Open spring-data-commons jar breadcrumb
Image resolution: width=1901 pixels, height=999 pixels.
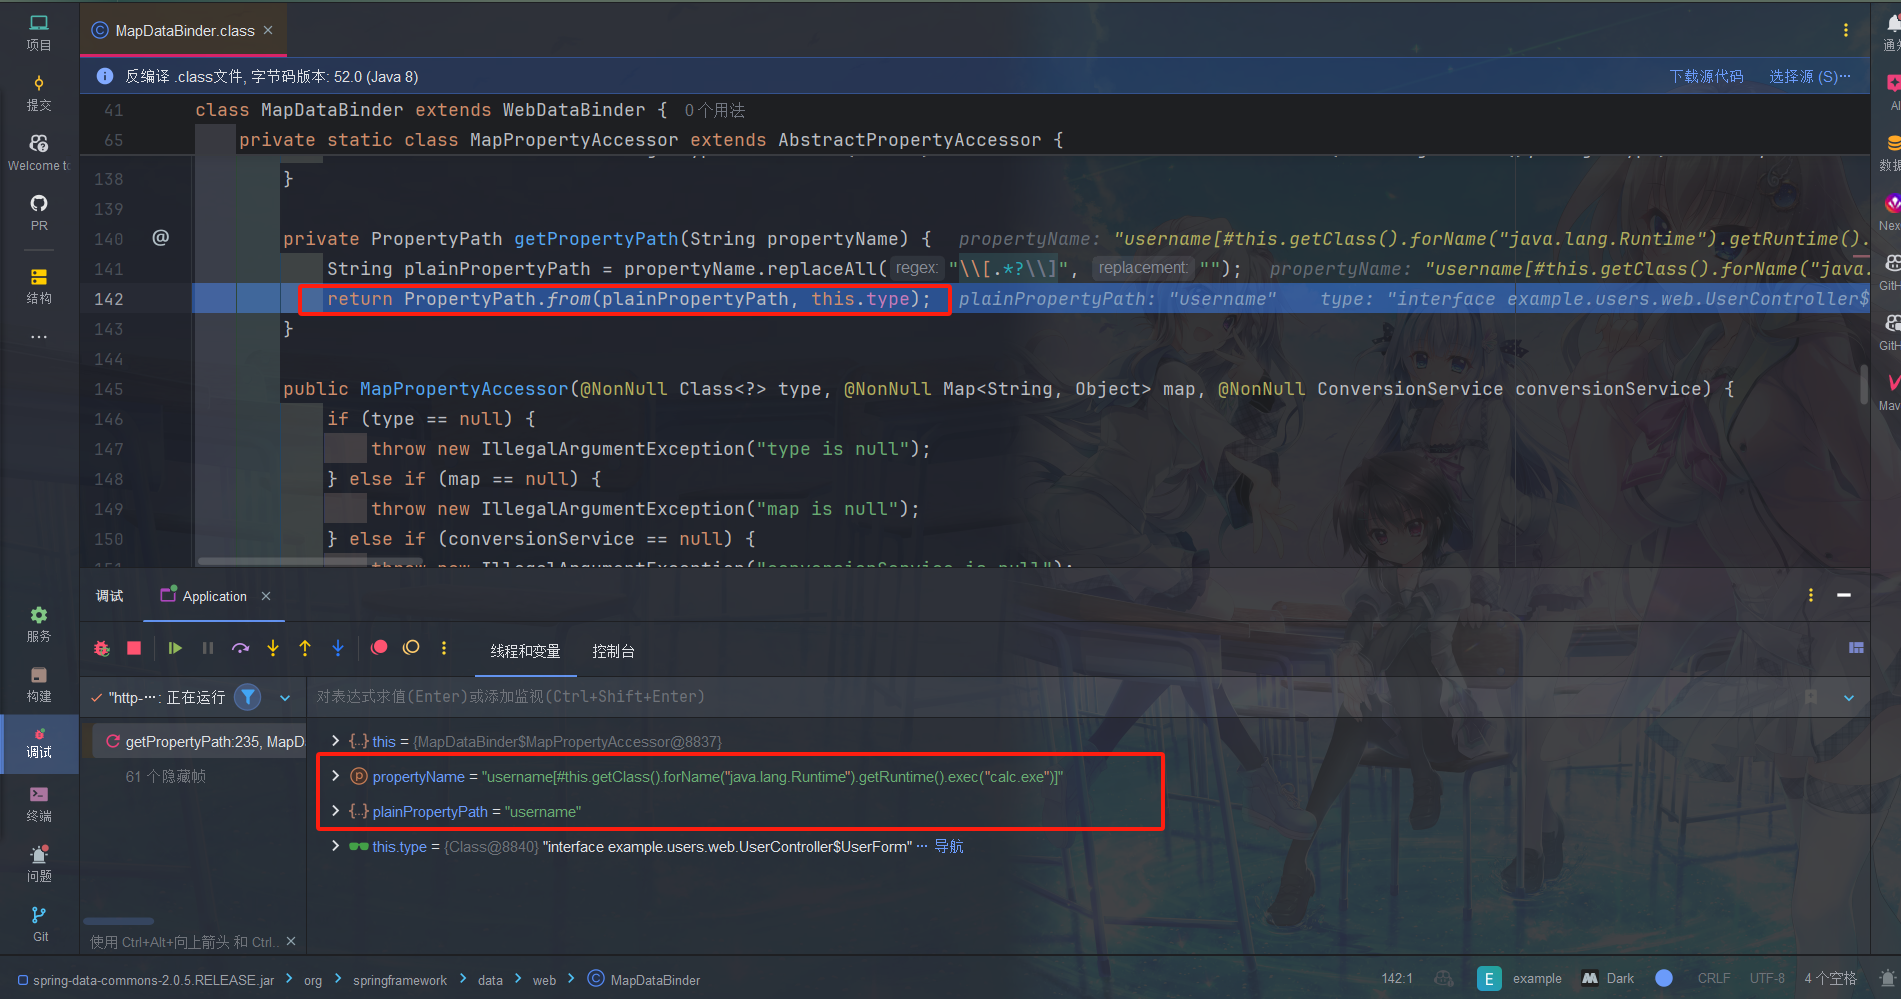(146, 980)
